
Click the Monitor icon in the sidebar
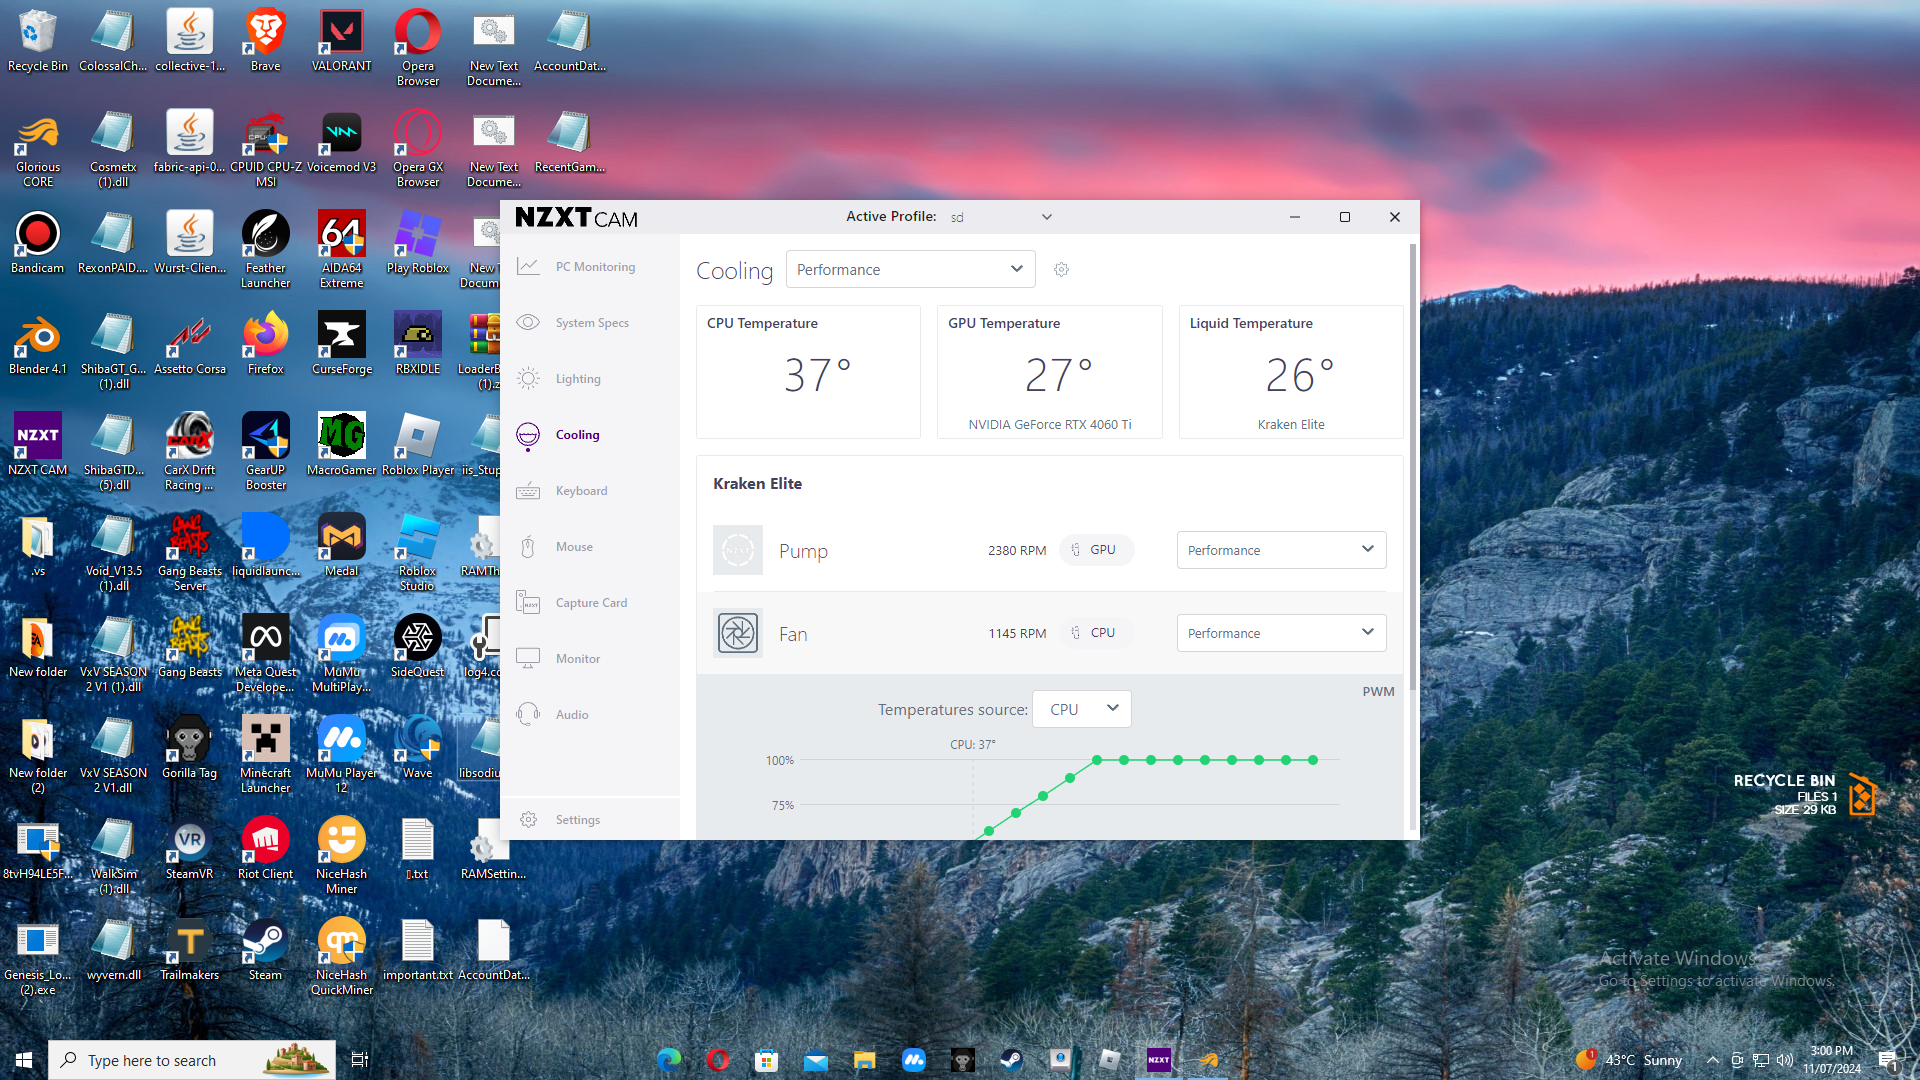pyautogui.click(x=528, y=659)
